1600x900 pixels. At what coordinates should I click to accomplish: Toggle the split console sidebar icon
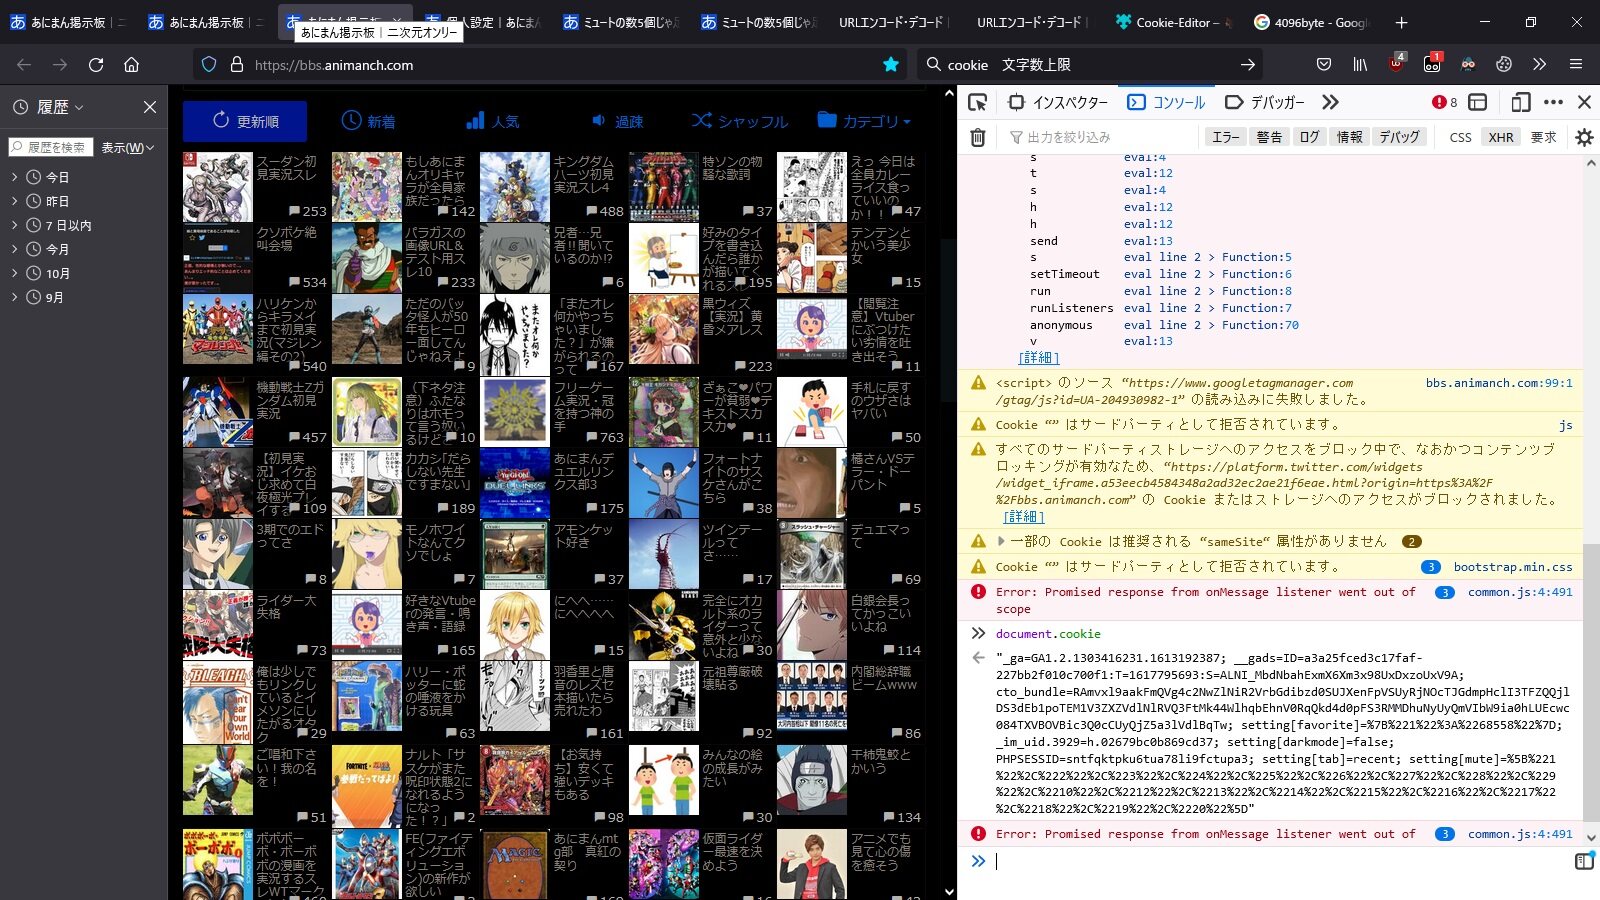(x=1584, y=861)
